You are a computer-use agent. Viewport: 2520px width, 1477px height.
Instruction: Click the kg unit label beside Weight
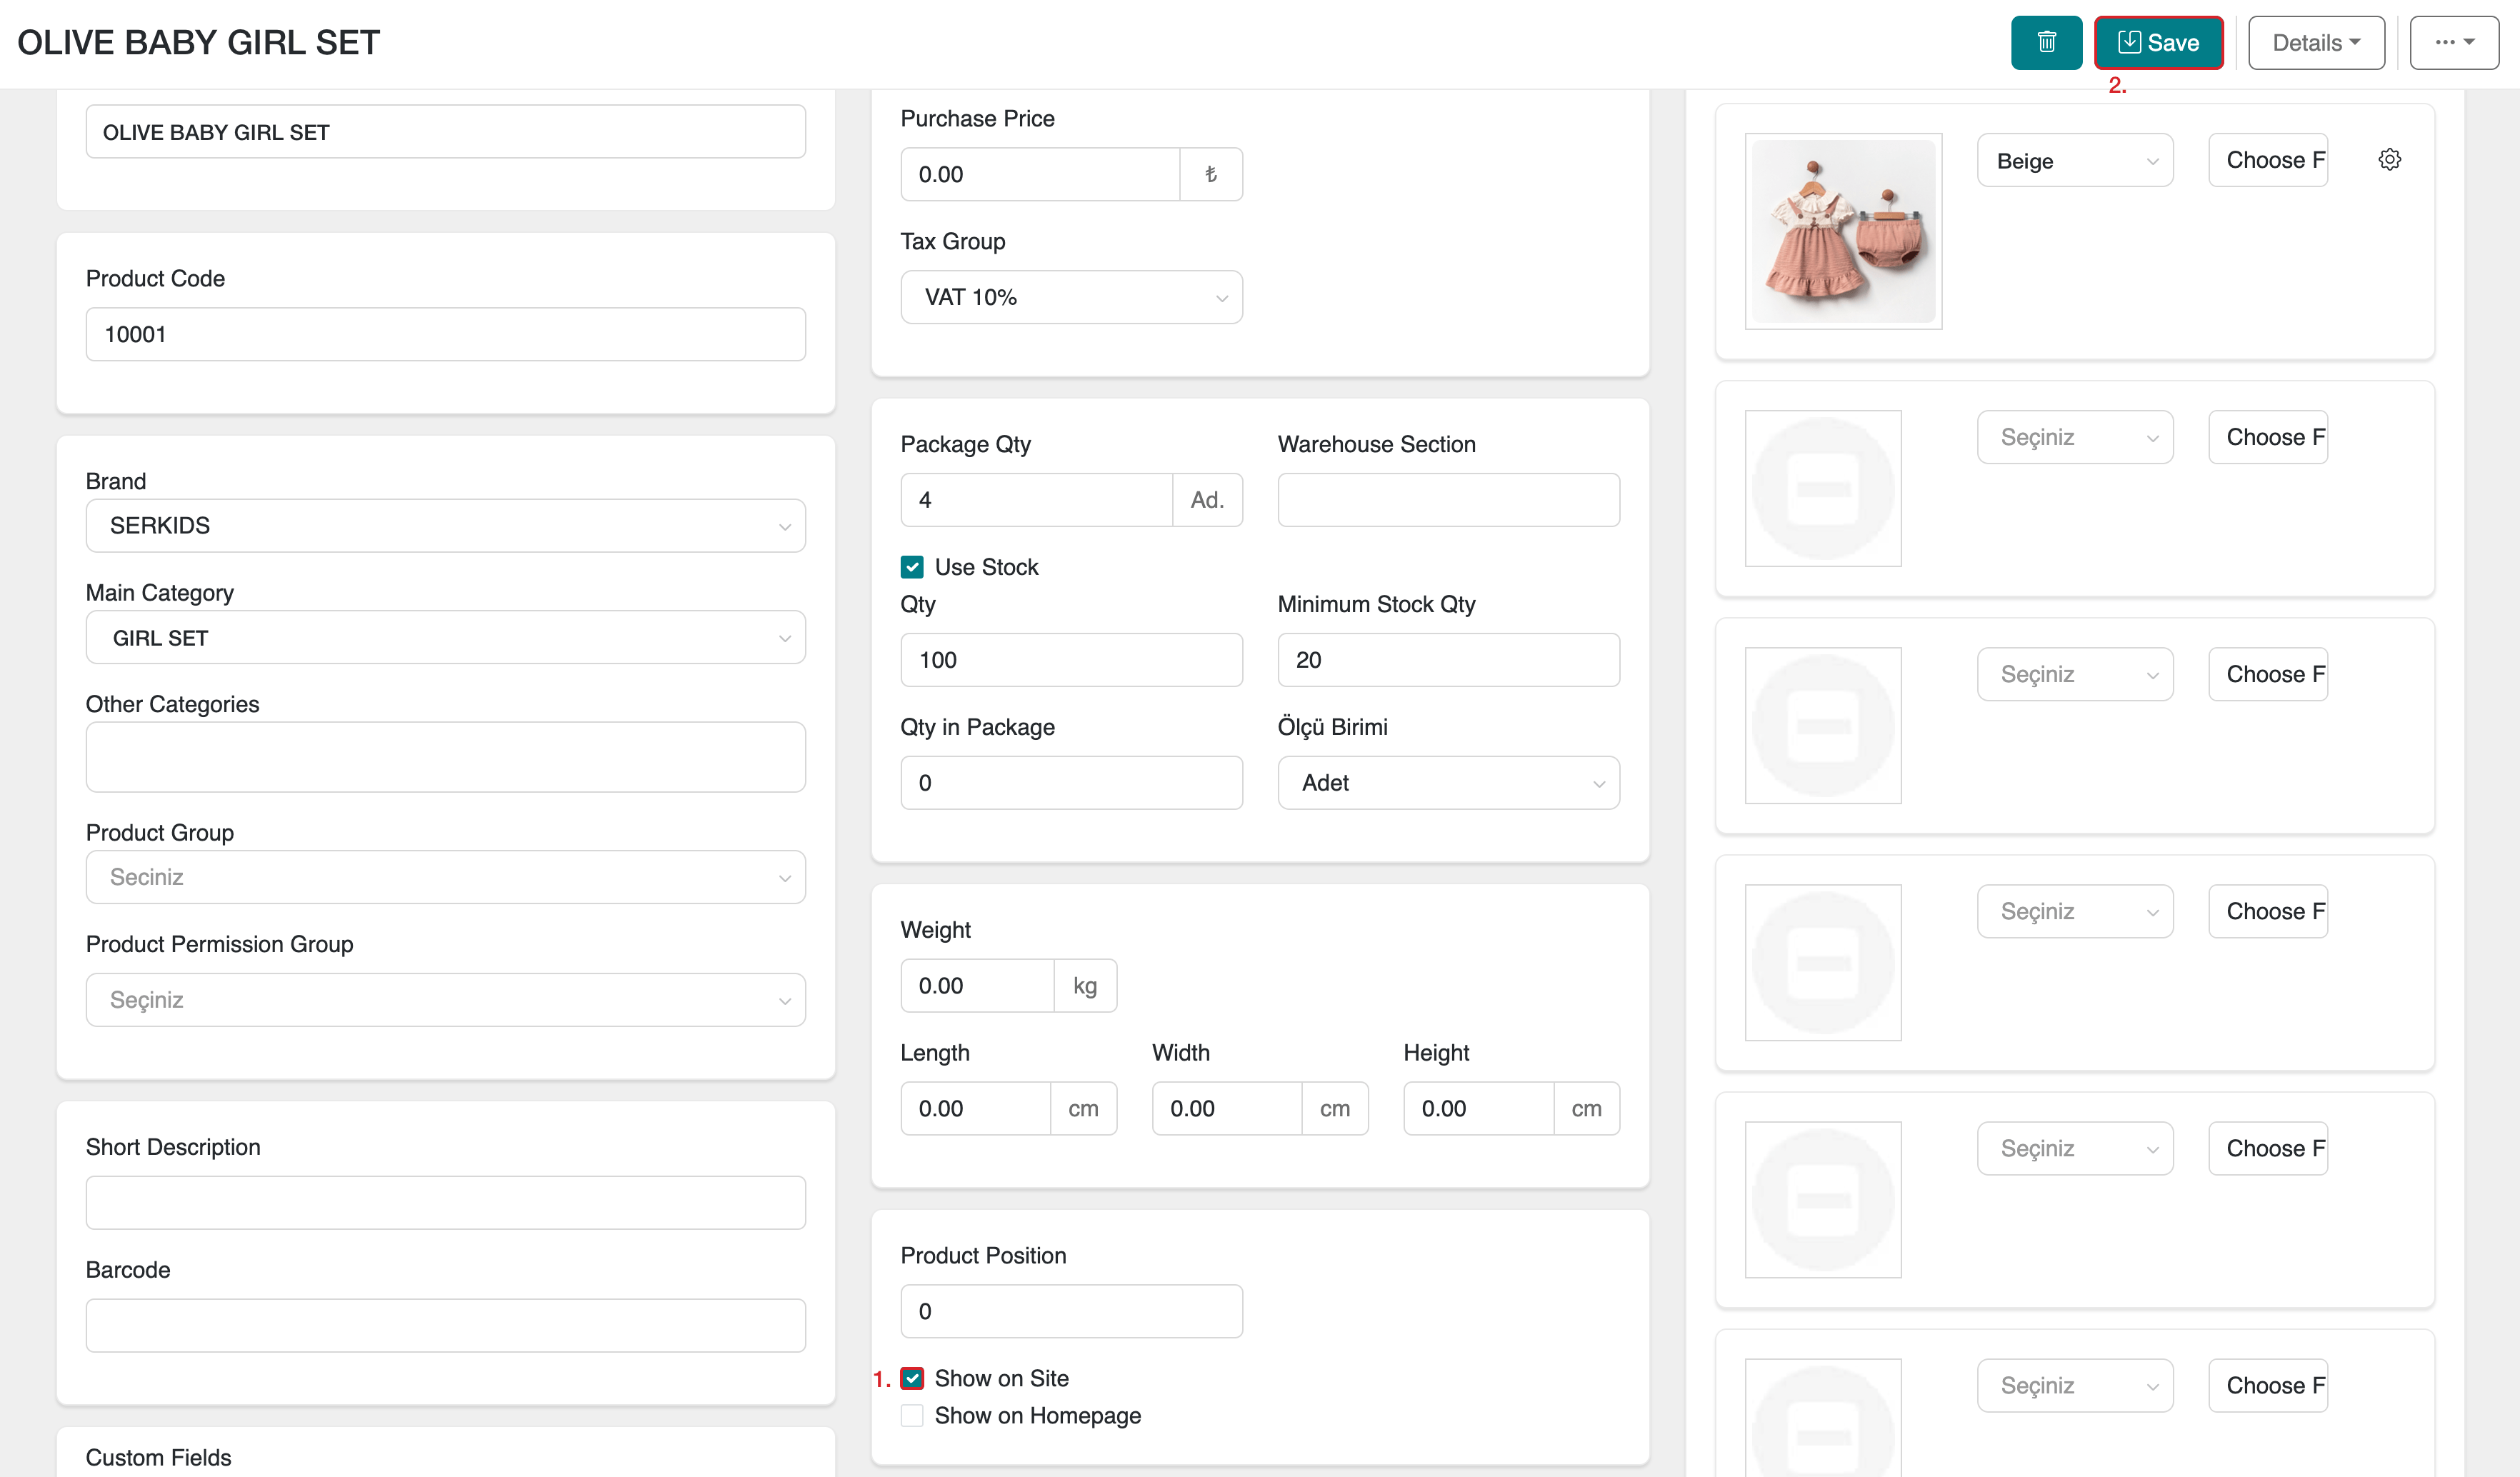1084,987
